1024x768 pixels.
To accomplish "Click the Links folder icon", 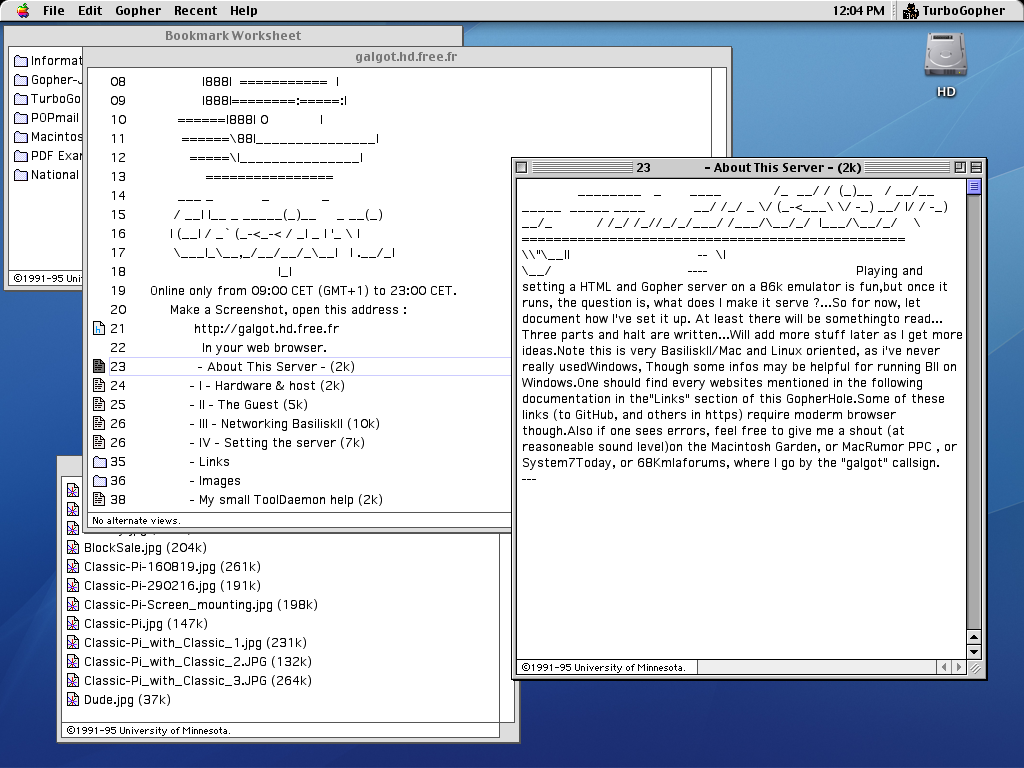I will point(99,462).
